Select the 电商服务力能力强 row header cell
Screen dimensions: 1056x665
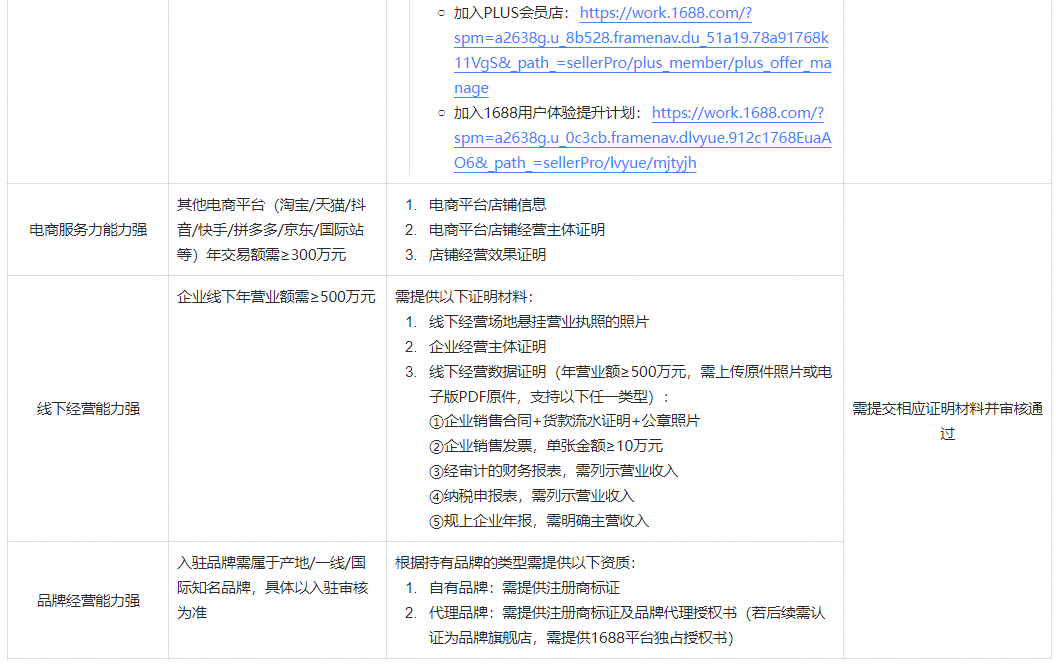(88, 229)
